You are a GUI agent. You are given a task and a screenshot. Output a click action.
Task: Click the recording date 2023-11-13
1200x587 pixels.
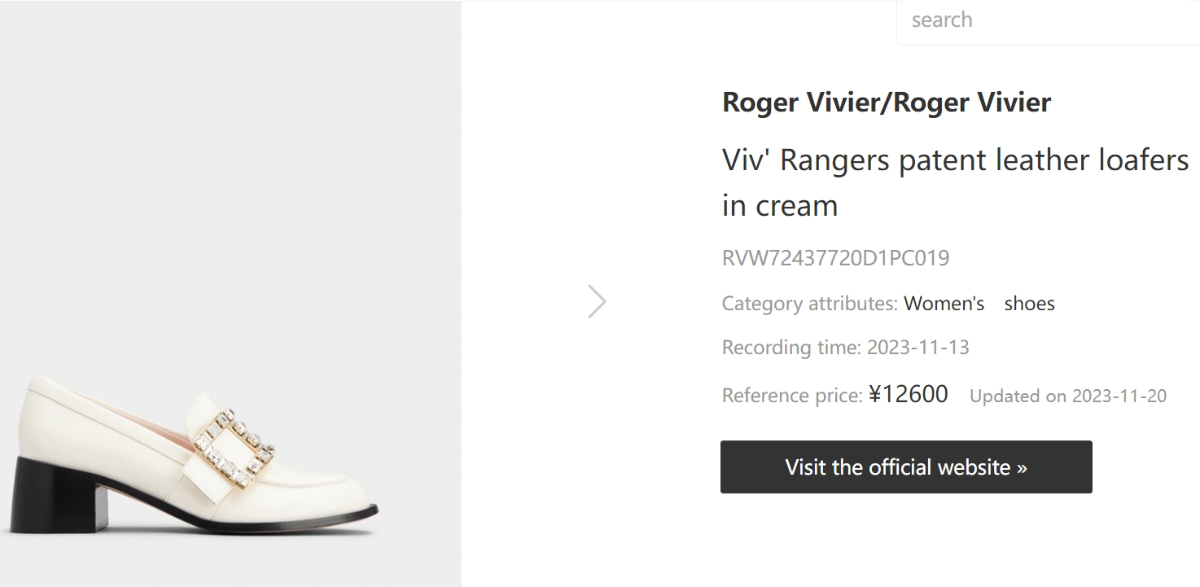(x=918, y=348)
